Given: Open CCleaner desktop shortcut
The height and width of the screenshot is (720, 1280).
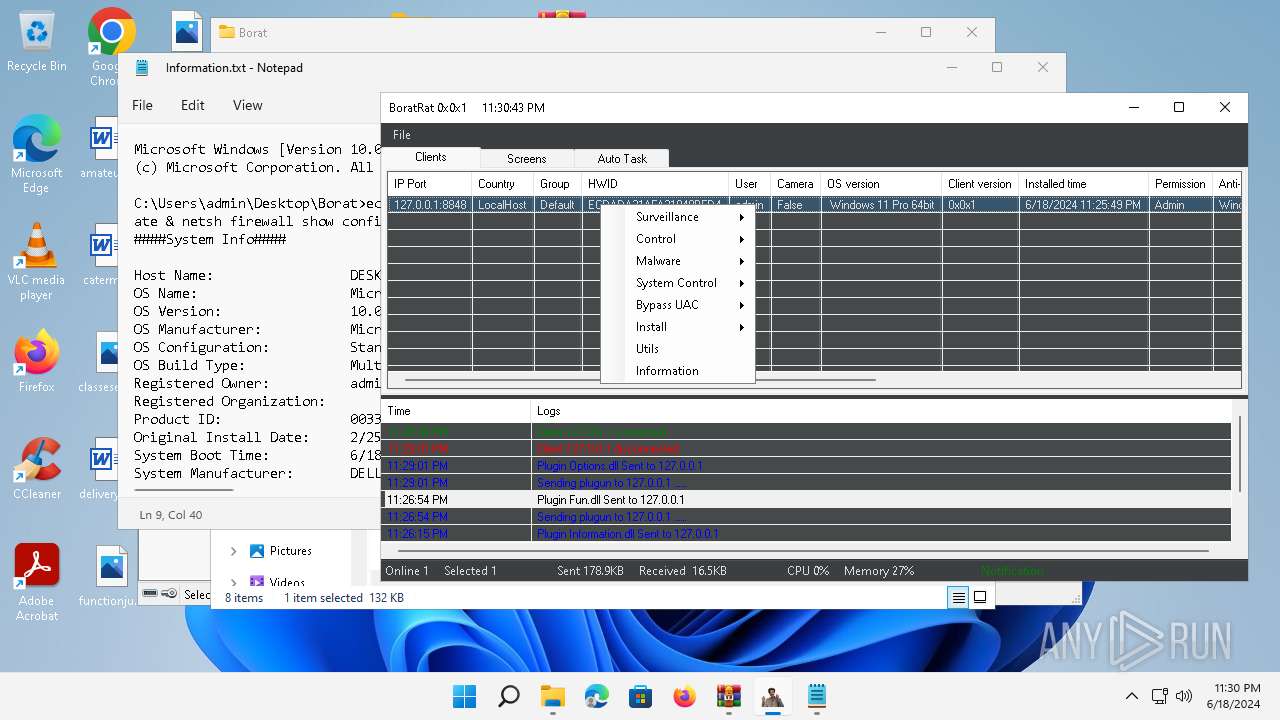Looking at the screenshot, I should point(37,469).
